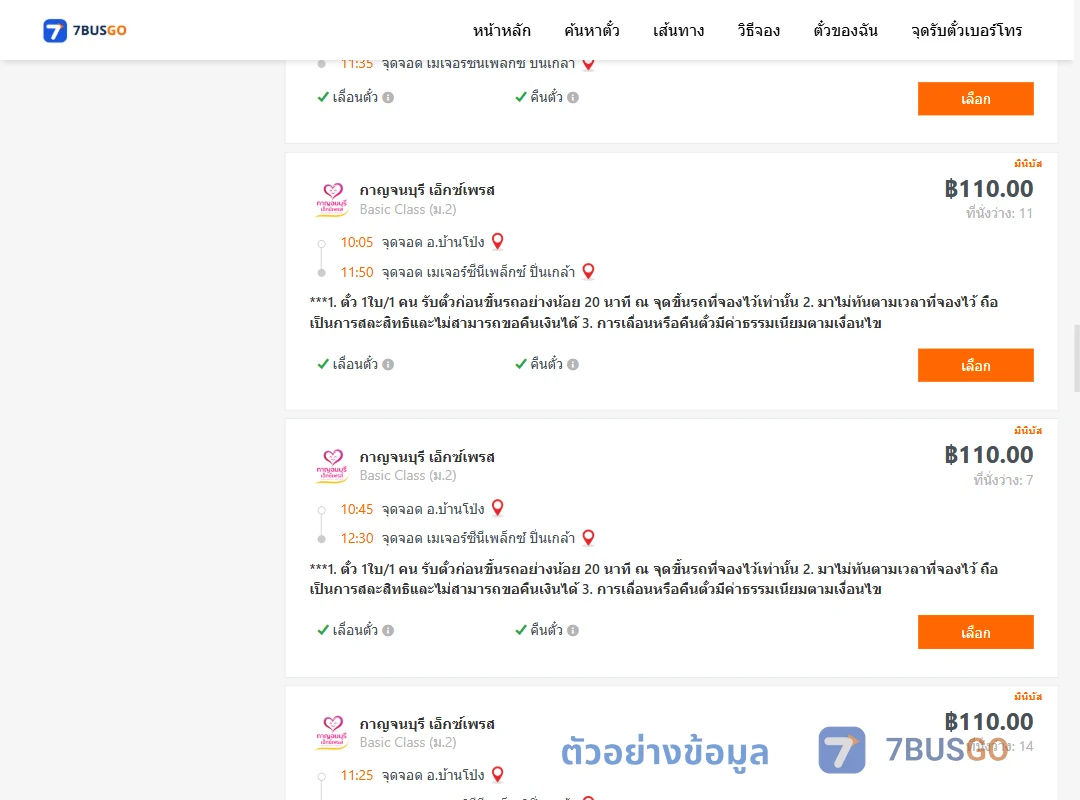This screenshot has width=1080, height=800.
Task: Open the หน้าหลัก menu item
Action: 501,30
